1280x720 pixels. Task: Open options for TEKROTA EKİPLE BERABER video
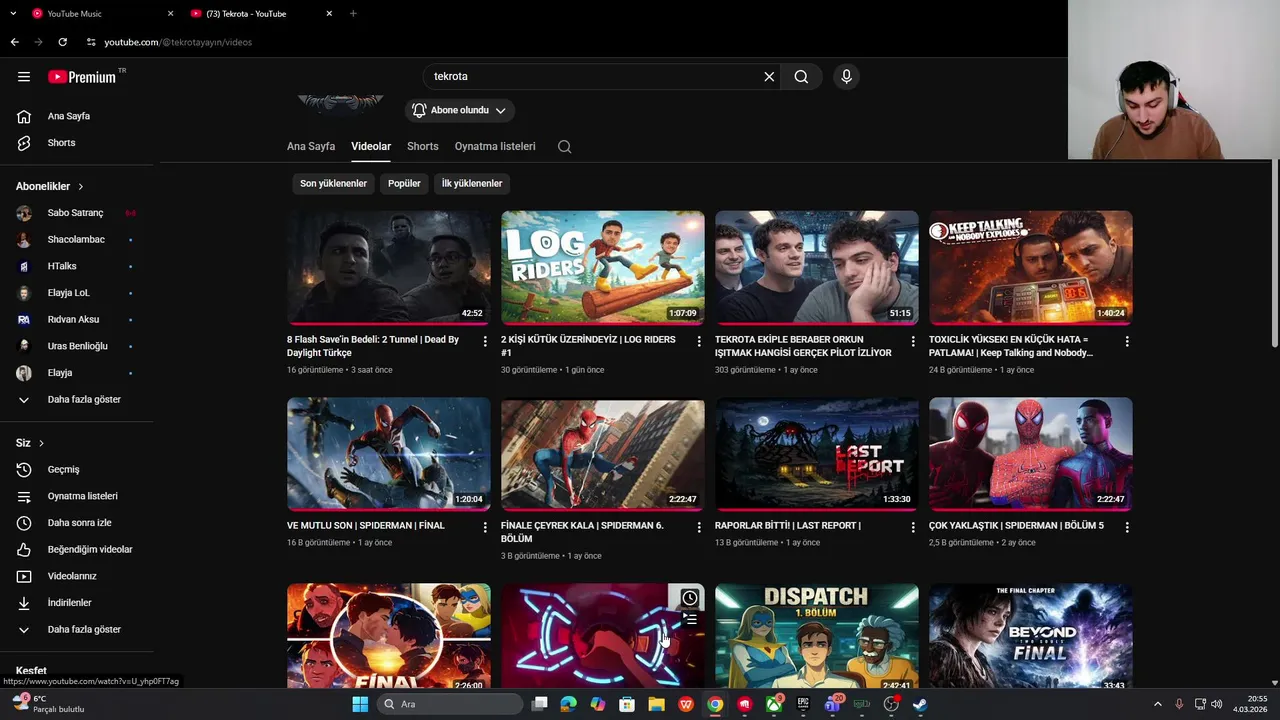(913, 341)
